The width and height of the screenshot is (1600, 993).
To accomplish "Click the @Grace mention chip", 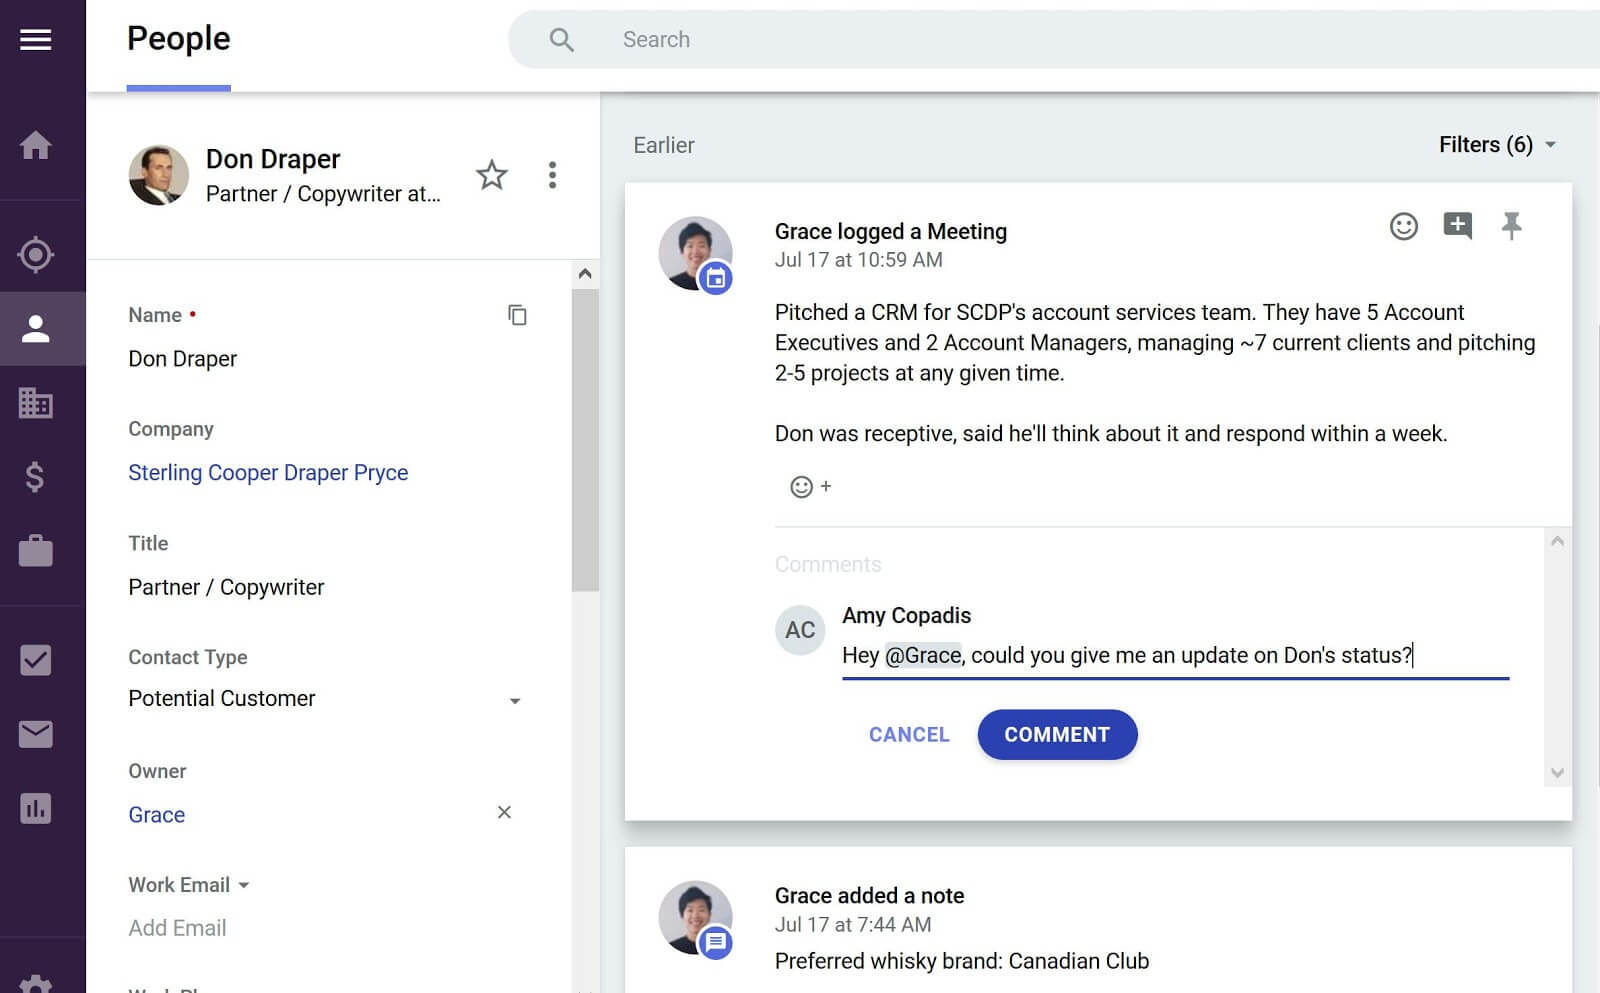I will pyautogui.click(x=923, y=656).
